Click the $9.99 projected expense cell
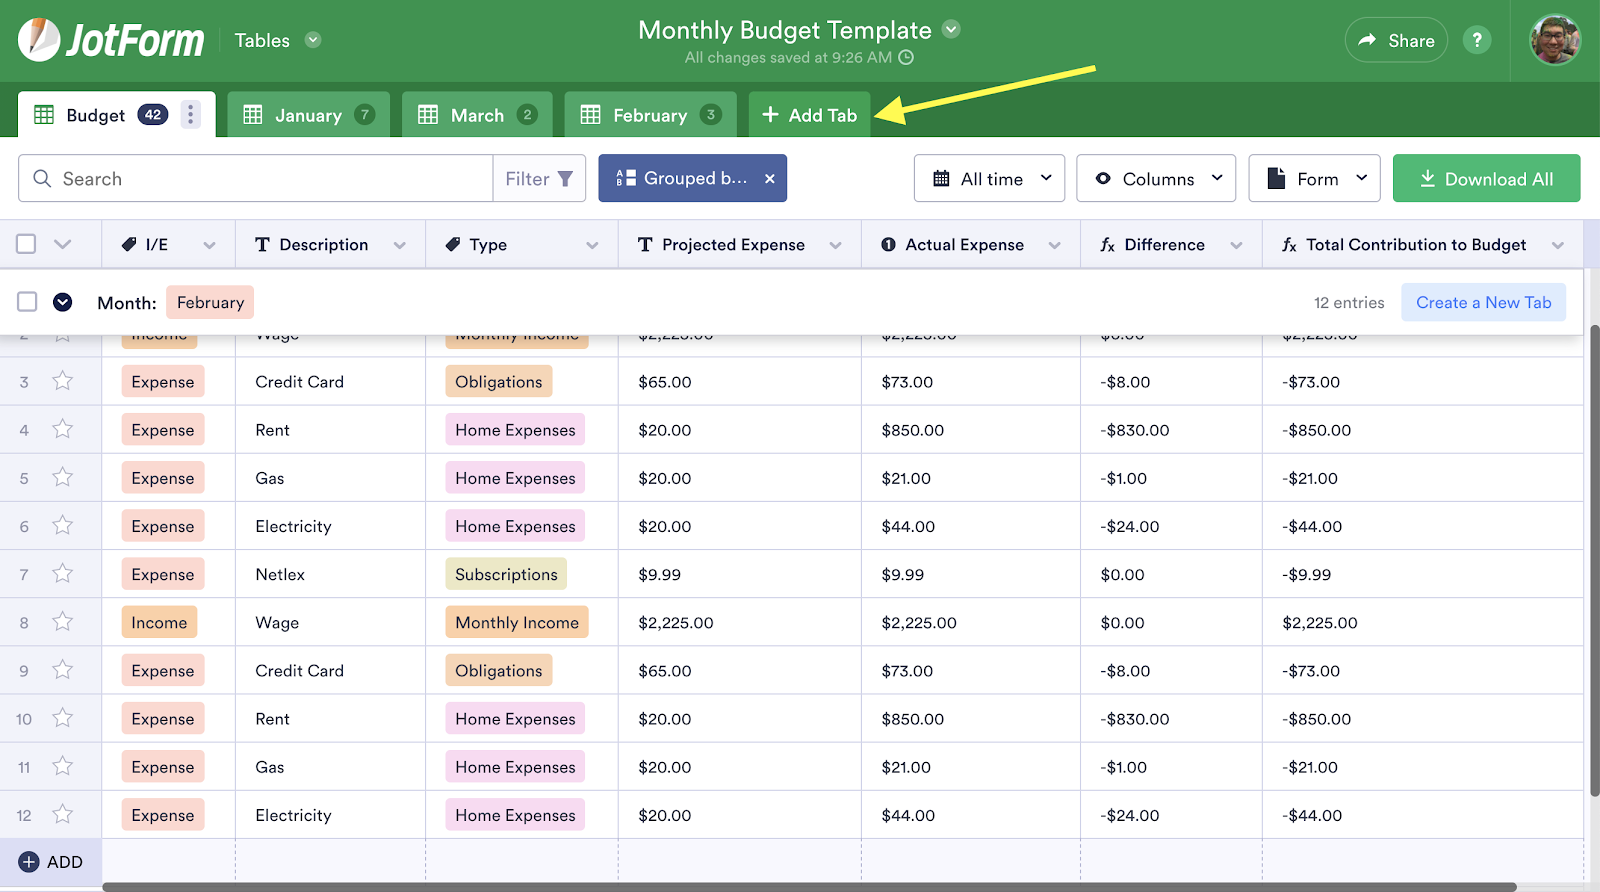Image resolution: width=1600 pixels, height=892 pixels. [x=739, y=574]
